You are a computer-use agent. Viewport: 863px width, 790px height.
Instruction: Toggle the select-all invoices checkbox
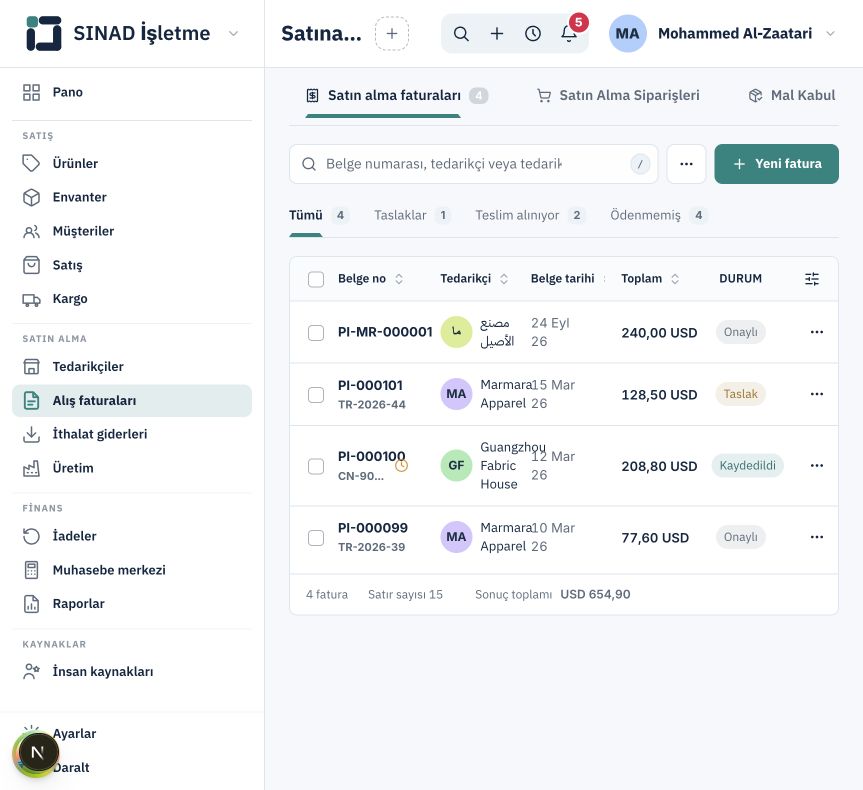[316, 279]
